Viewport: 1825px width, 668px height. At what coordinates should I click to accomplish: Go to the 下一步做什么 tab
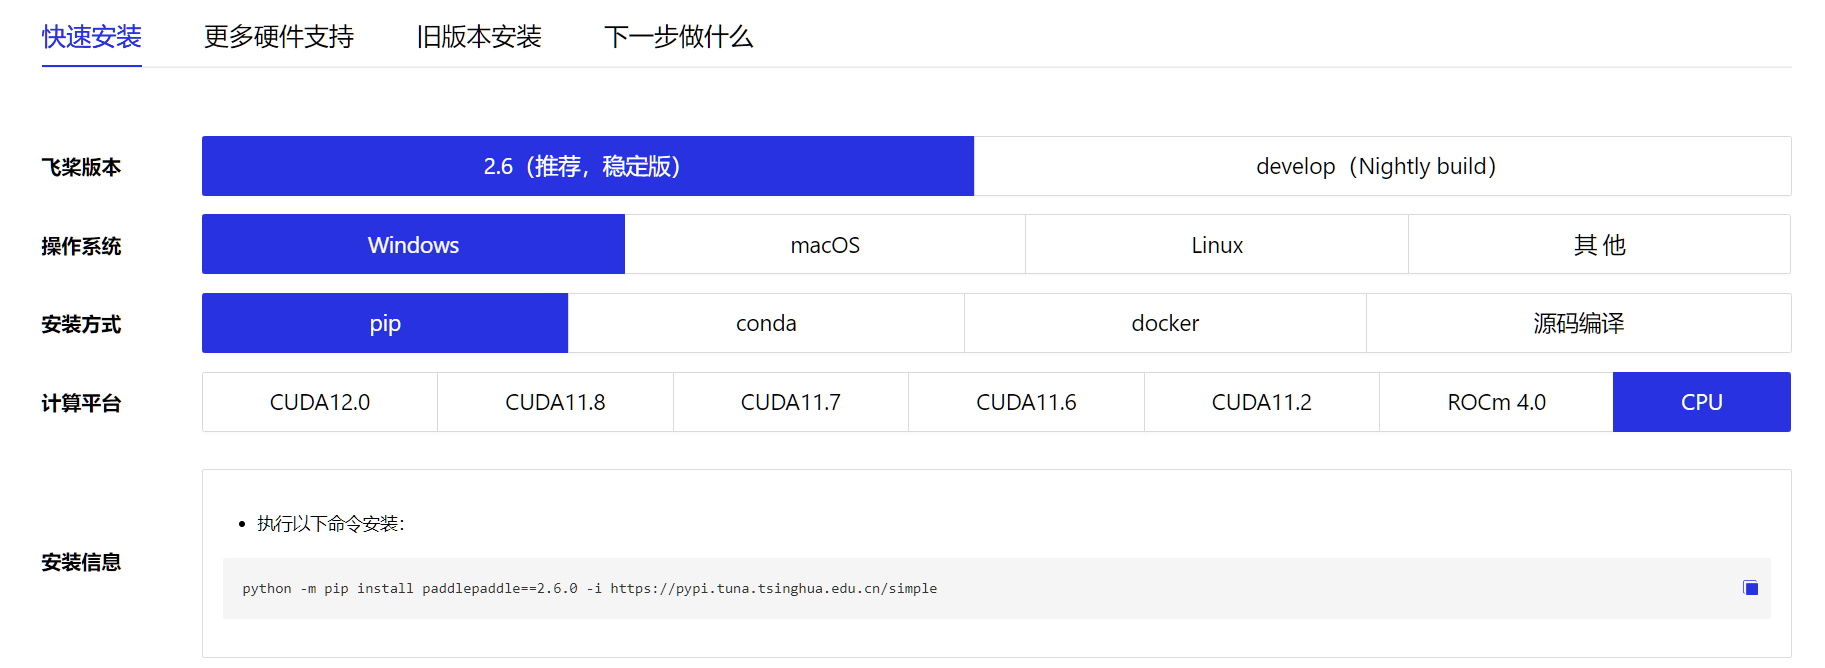click(678, 37)
